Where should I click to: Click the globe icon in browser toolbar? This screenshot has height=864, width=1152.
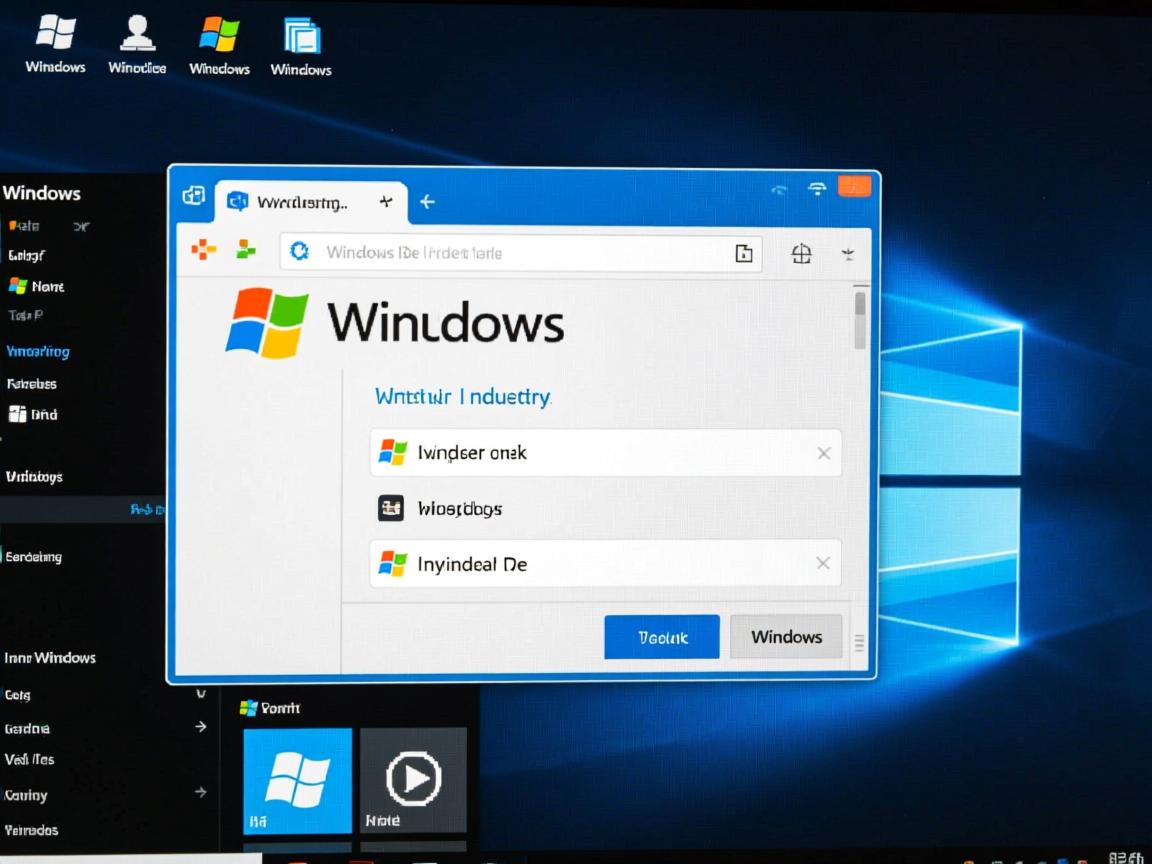coord(801,254)
